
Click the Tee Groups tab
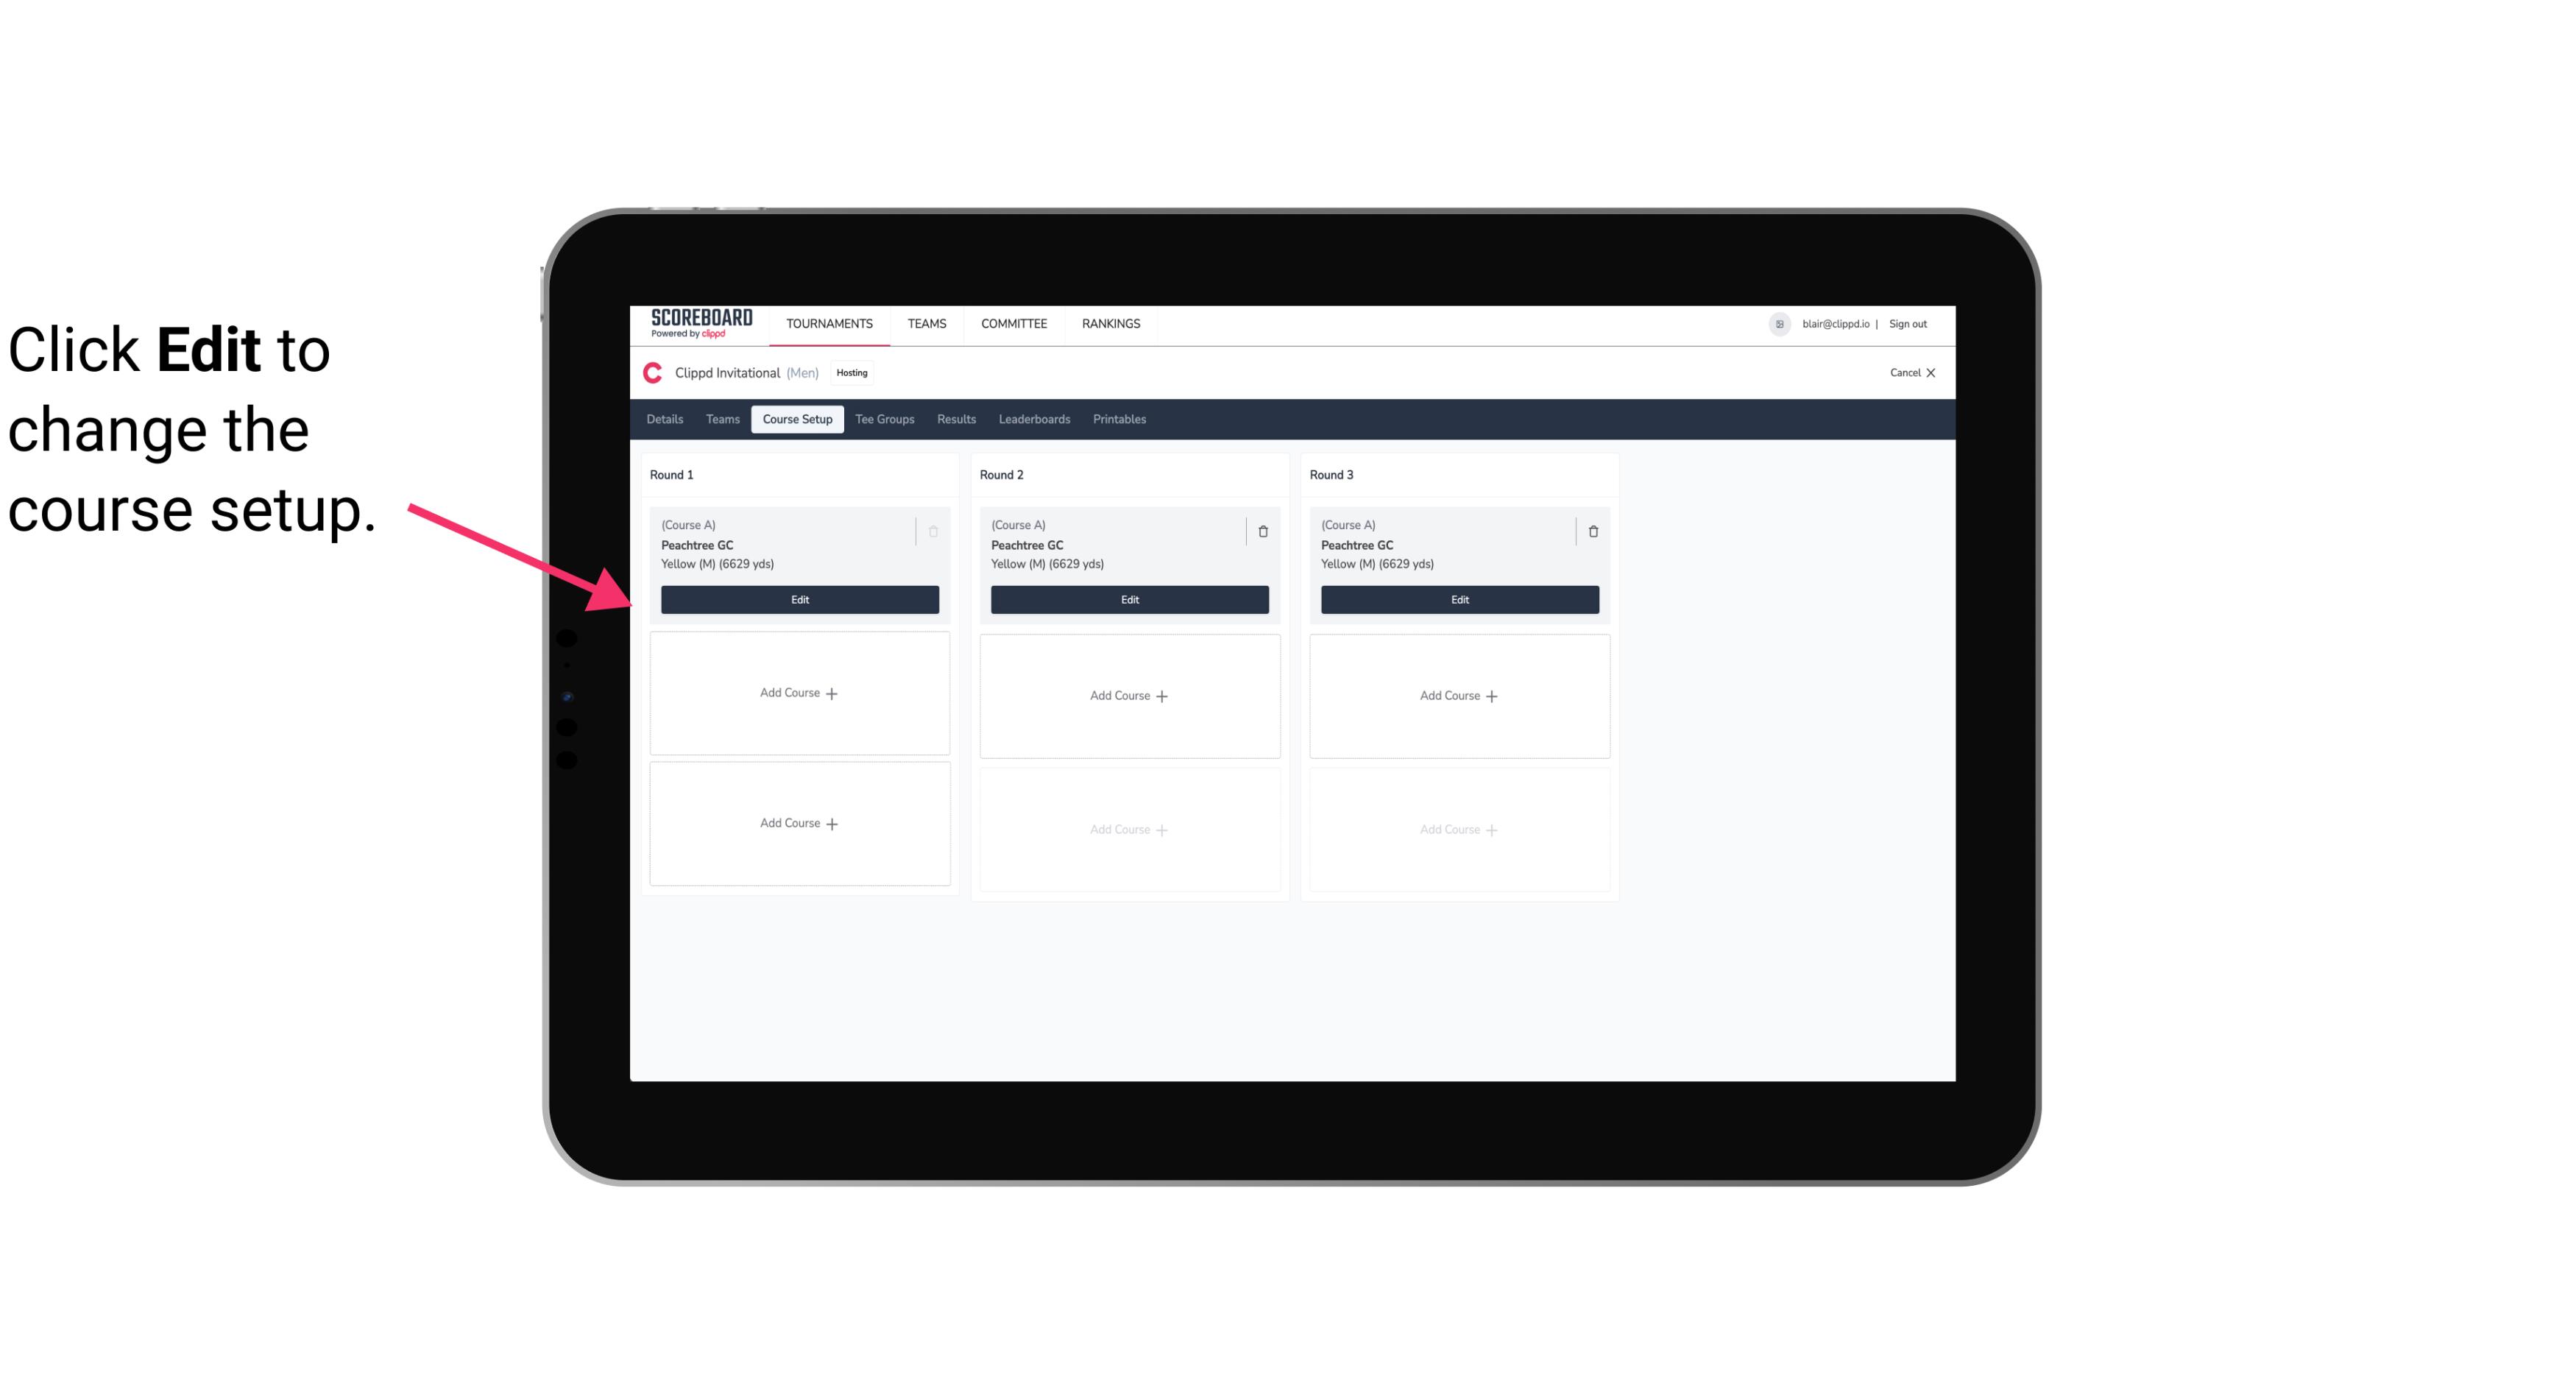pyautogui.click(x=884, y=420)
